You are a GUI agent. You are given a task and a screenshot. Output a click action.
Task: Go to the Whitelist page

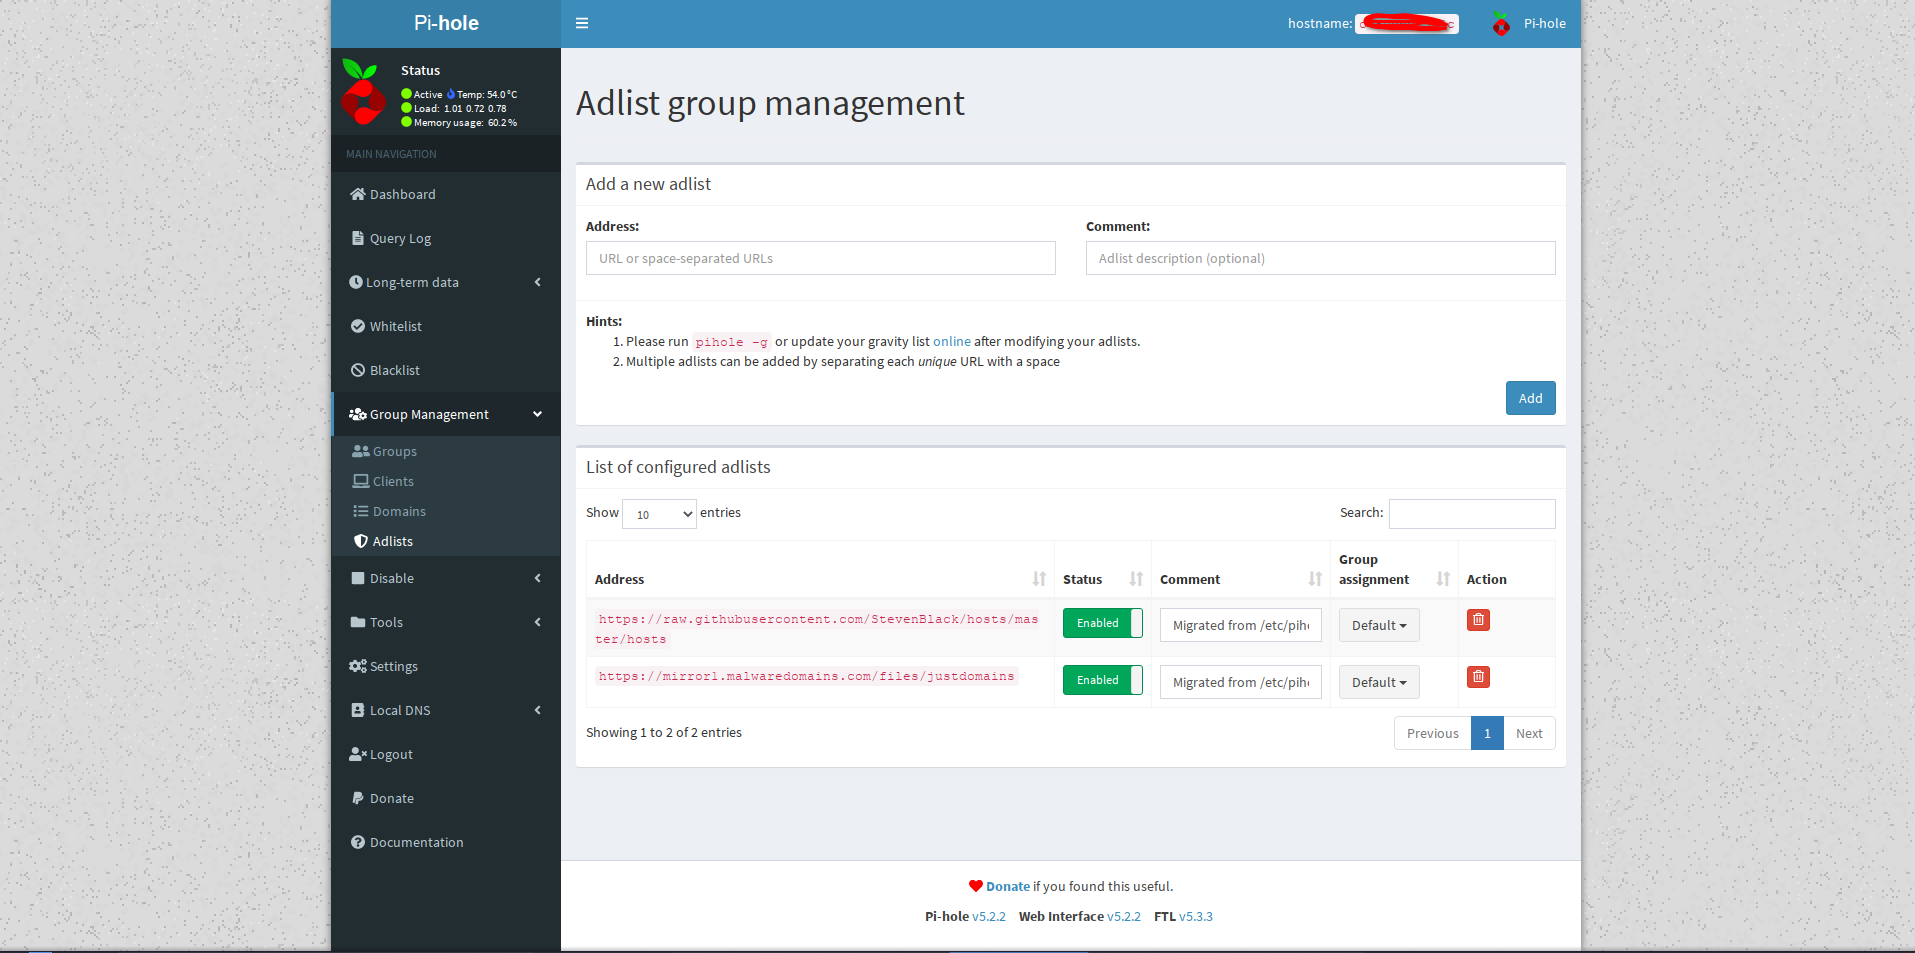[x=446, y=326]
